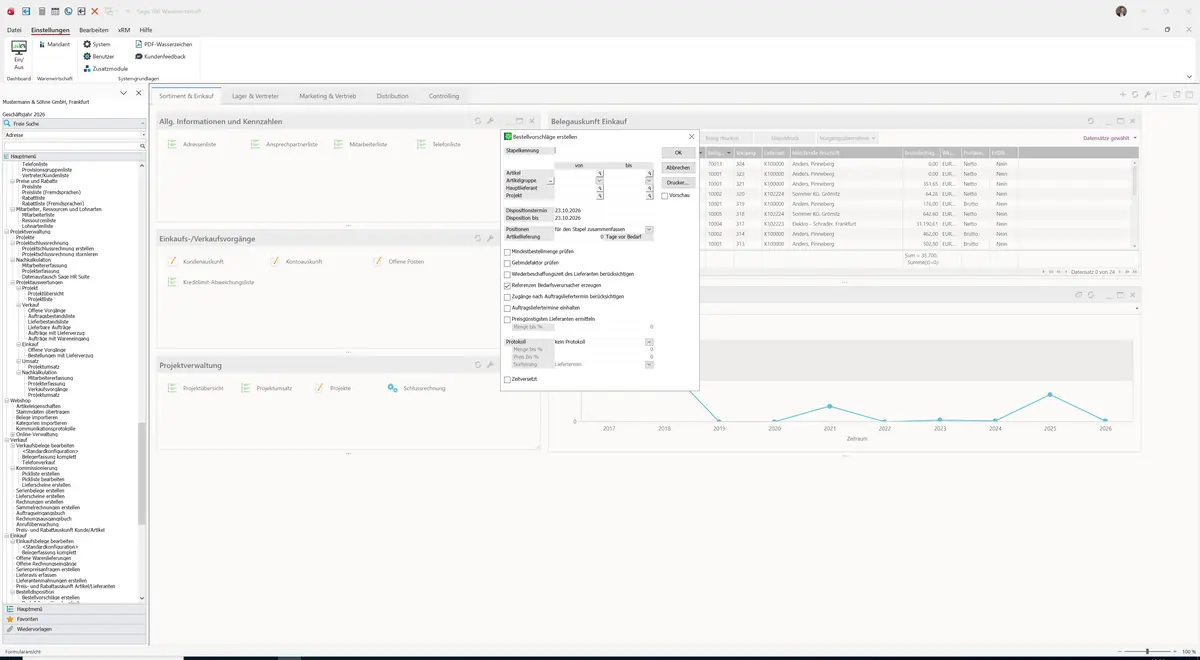The width and height of the screenshot is (1200, 660).
Task: Open the Artikelgruppe bis dropdown
Action: pyautogui.click(x=649, y=181)
